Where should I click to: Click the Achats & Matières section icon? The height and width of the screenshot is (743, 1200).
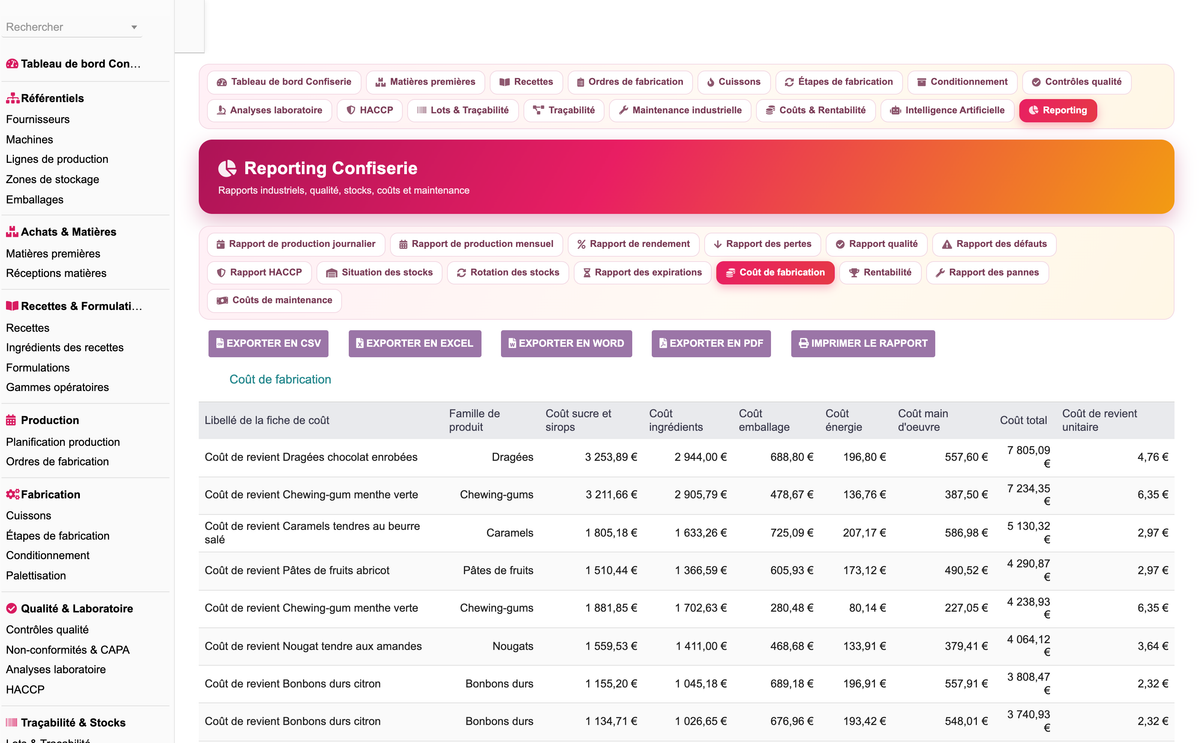pos(12,232)
